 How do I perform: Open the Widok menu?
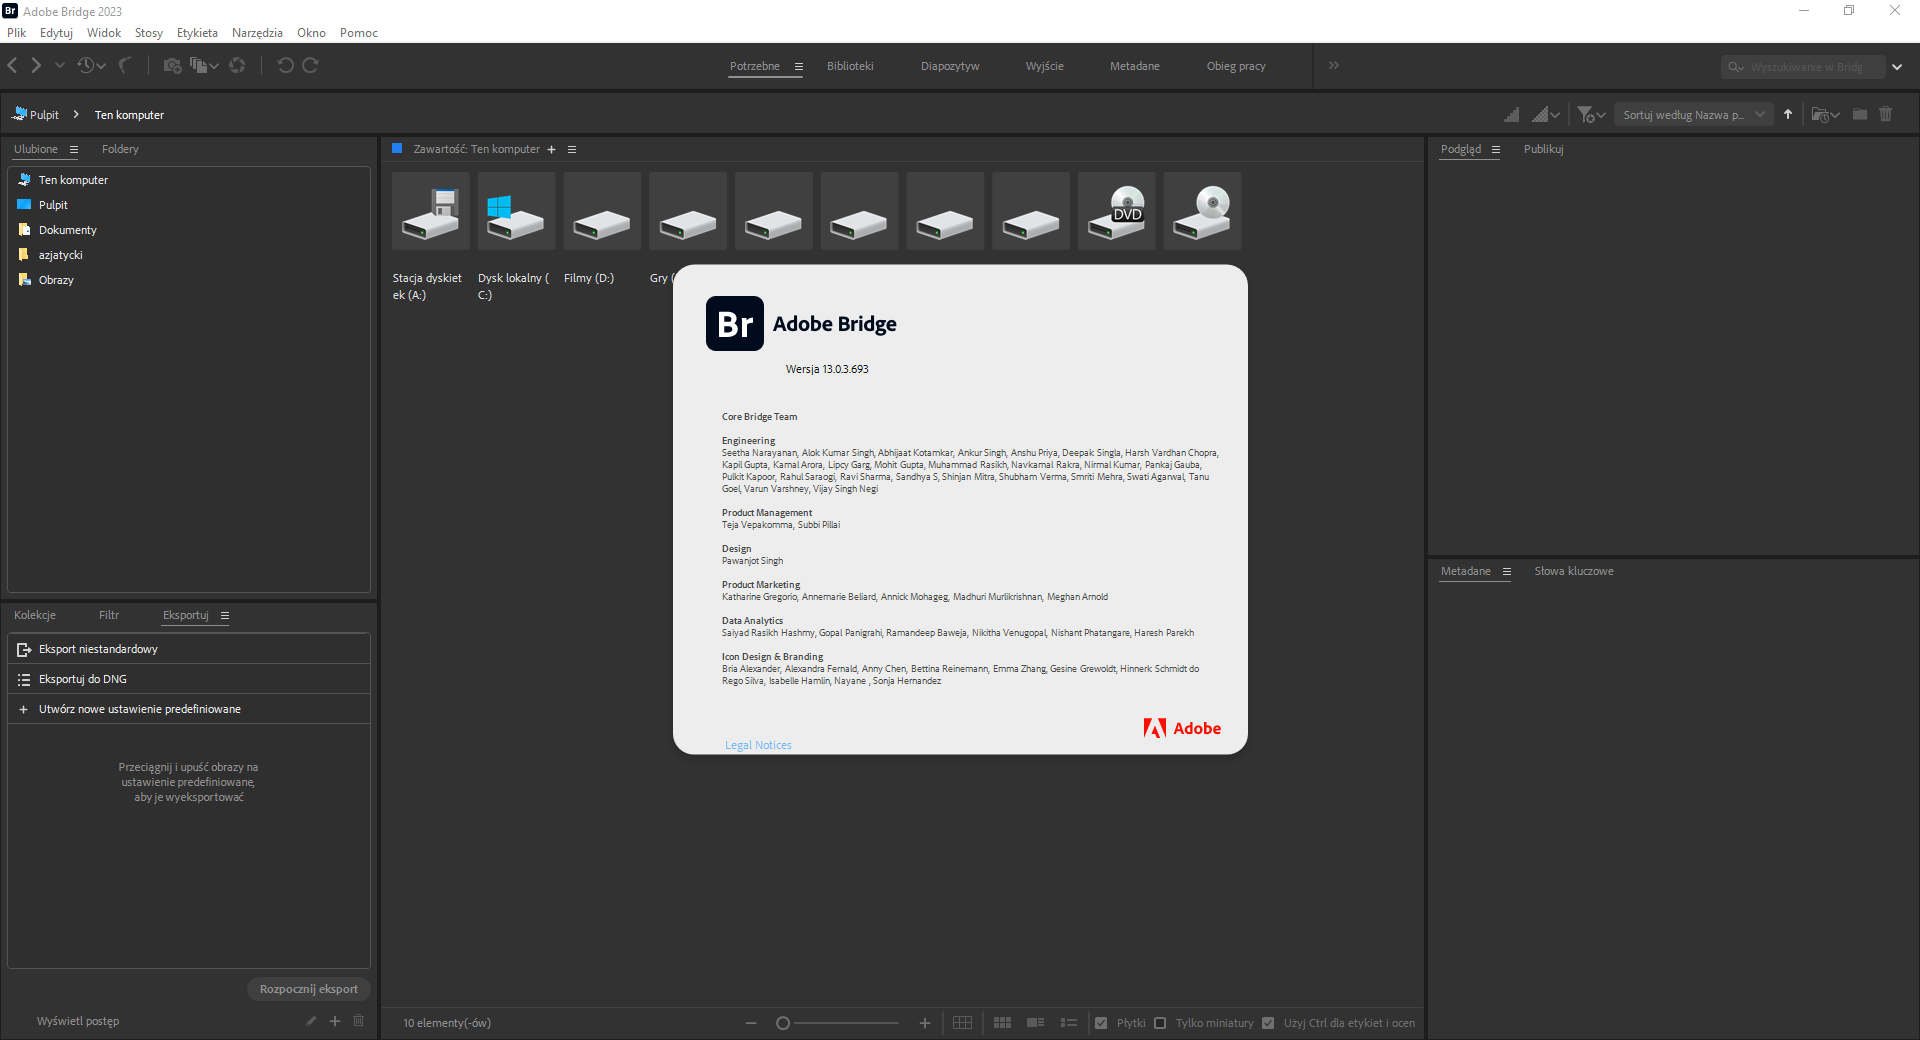[104, 33]
